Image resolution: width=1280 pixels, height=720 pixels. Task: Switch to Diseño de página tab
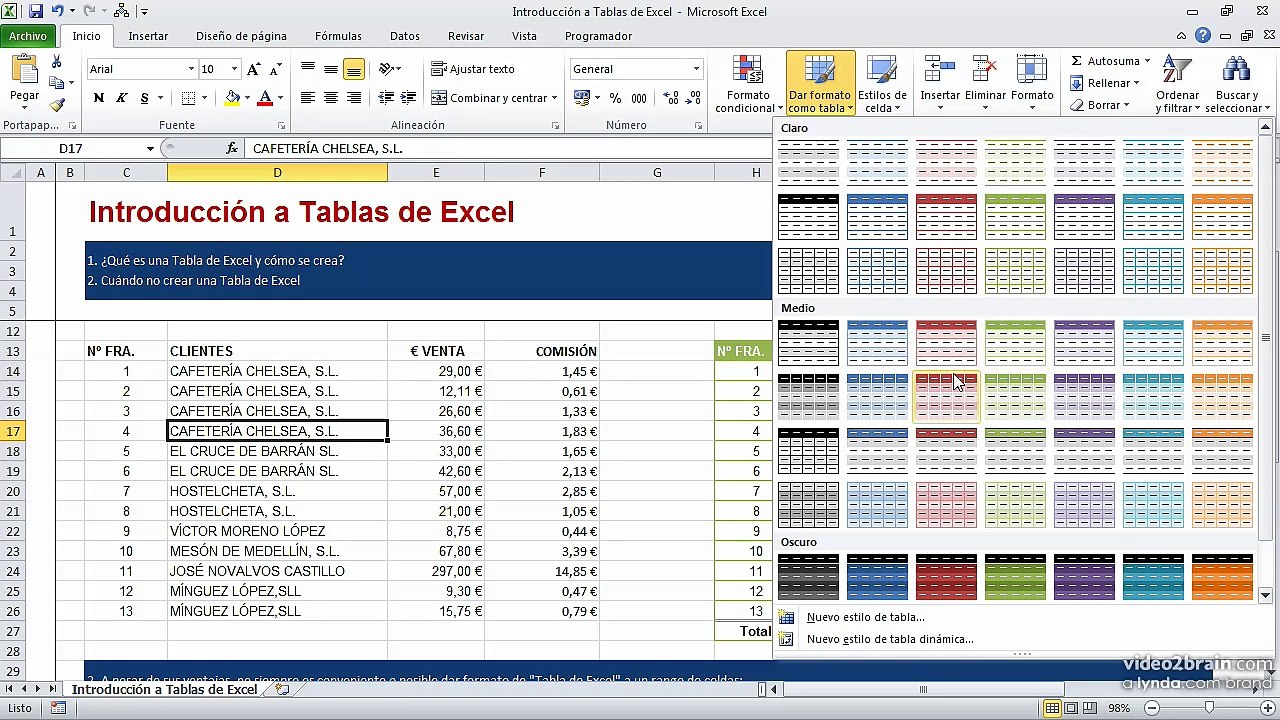241,36
